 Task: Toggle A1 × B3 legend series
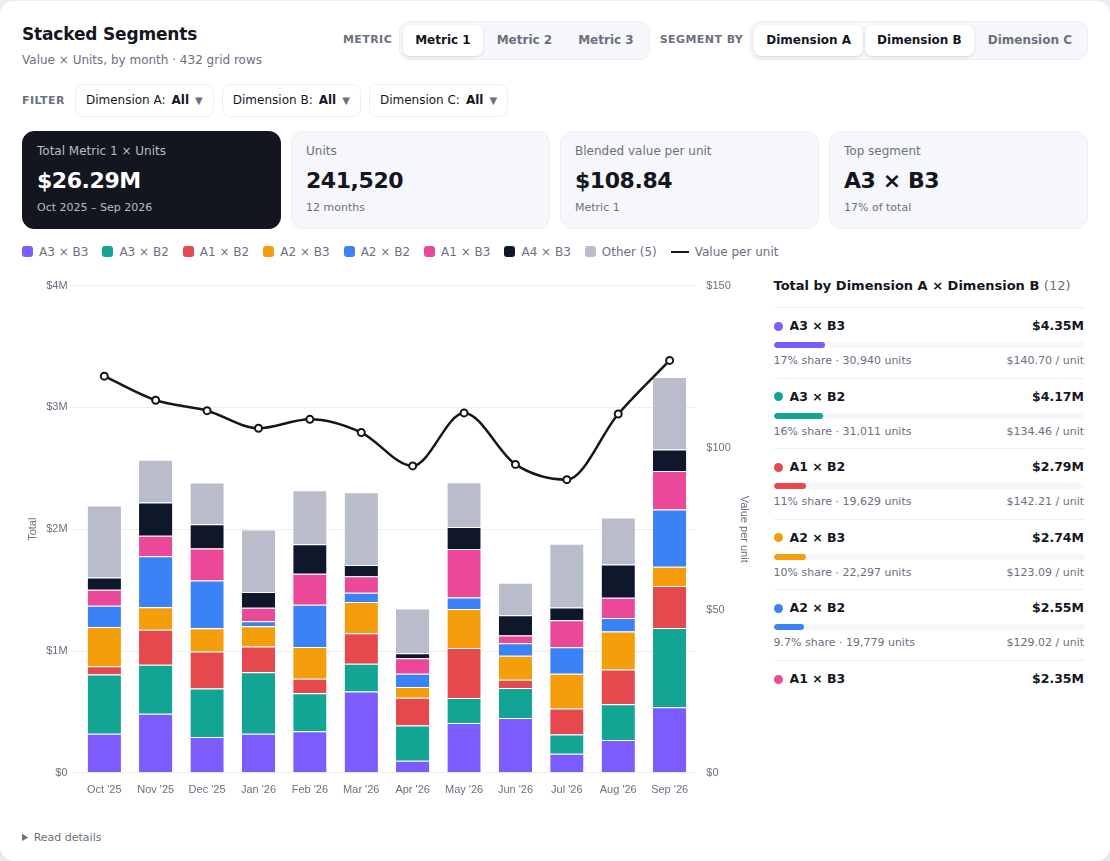(457, 251)
